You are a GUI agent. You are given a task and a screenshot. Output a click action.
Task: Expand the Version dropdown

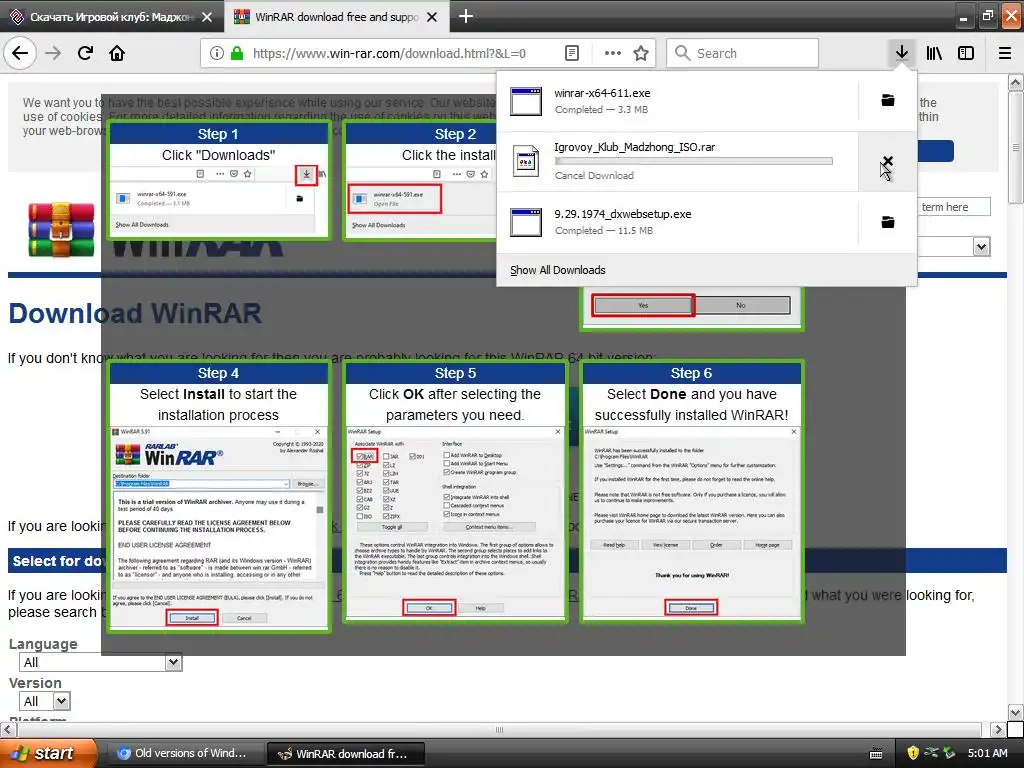44,701
